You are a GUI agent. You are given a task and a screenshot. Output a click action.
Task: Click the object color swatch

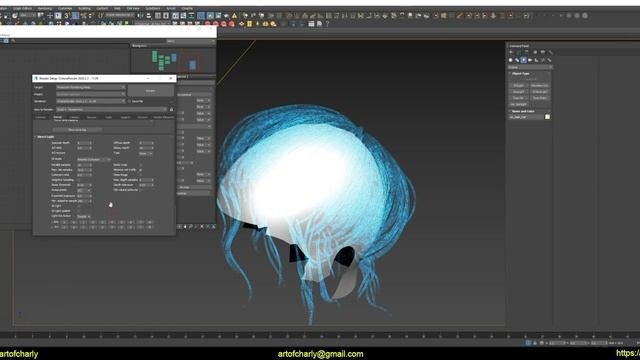coord(547,117)
